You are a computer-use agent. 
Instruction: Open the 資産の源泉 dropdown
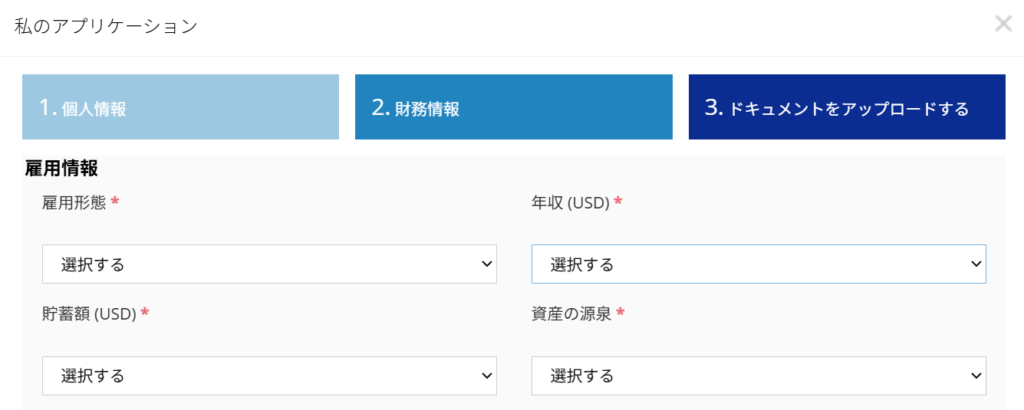tap(758, 376)
